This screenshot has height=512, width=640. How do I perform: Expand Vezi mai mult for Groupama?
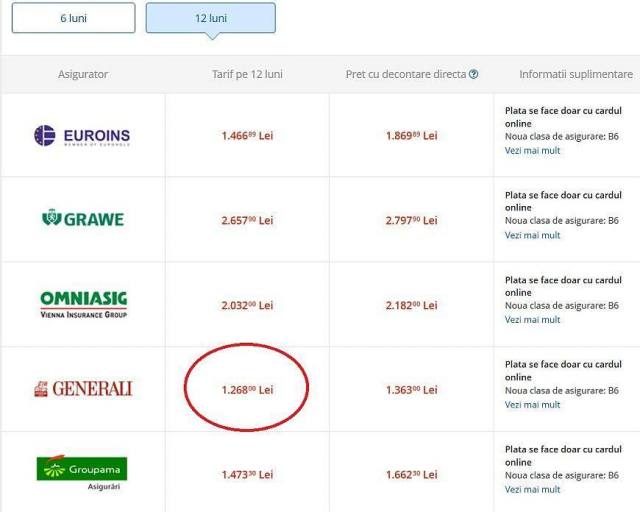pyautogui.click(x=532, y=490)
